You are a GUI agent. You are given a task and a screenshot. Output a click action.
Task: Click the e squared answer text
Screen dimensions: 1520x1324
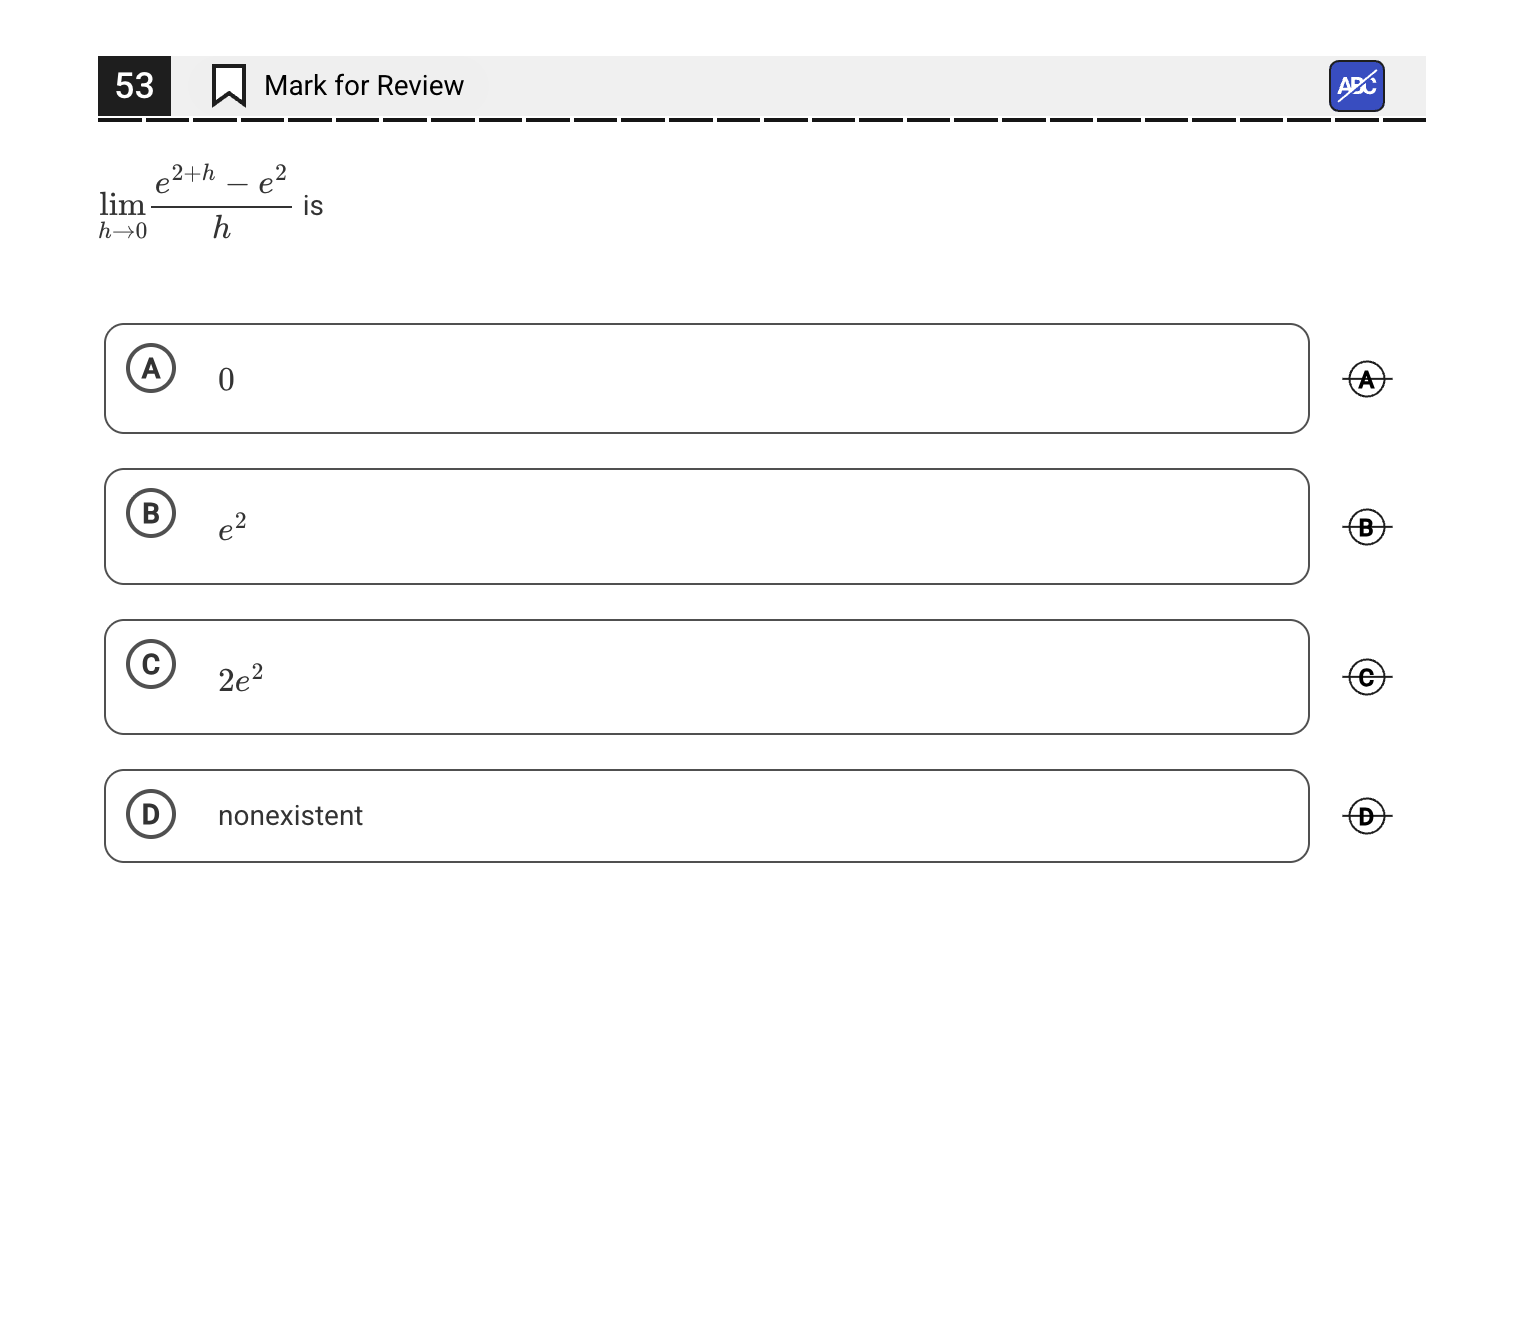(x=232, y=527)
